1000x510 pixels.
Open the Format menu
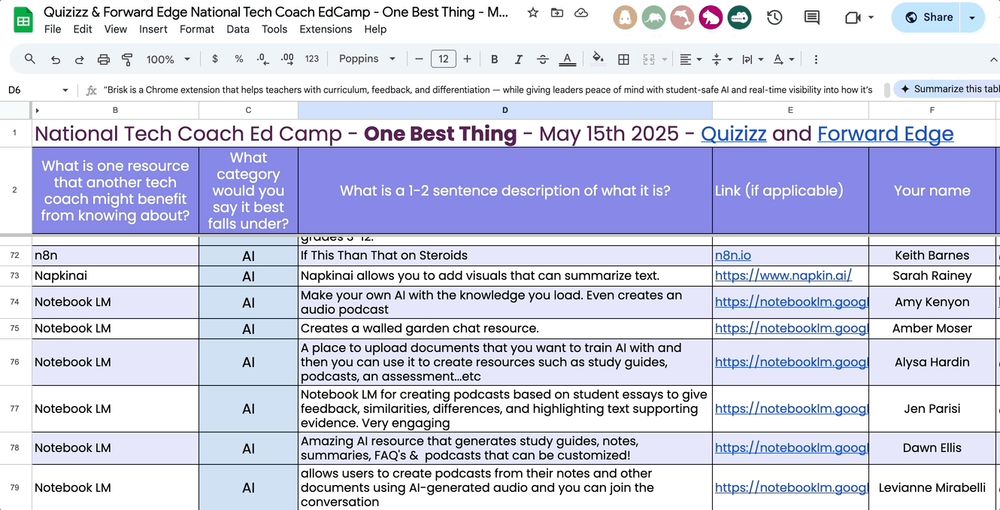tap(197, 29)
